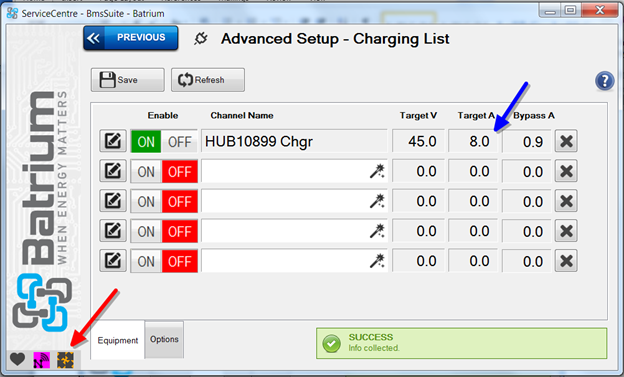Click the second row channel name field
Image resolution: width=624 pixels, height=377 pixels.
[294, 171]
